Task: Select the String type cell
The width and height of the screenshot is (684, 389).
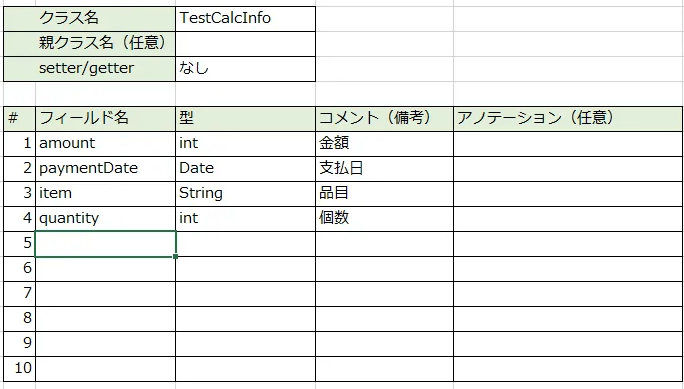Action: point(245,194)
